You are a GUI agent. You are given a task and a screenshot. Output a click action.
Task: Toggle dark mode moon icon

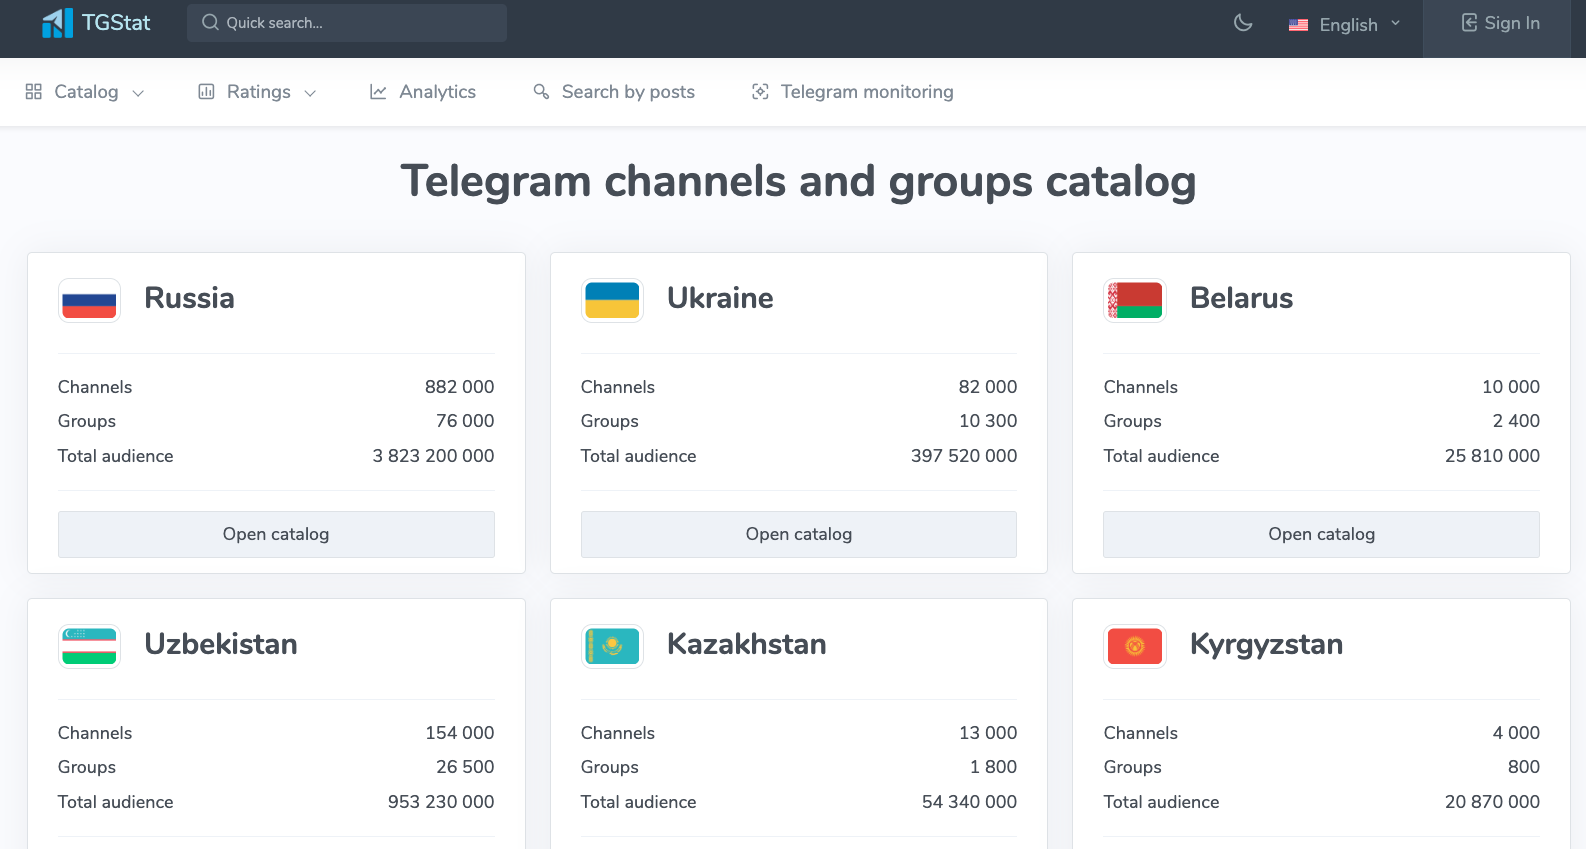pos(1243,22)
